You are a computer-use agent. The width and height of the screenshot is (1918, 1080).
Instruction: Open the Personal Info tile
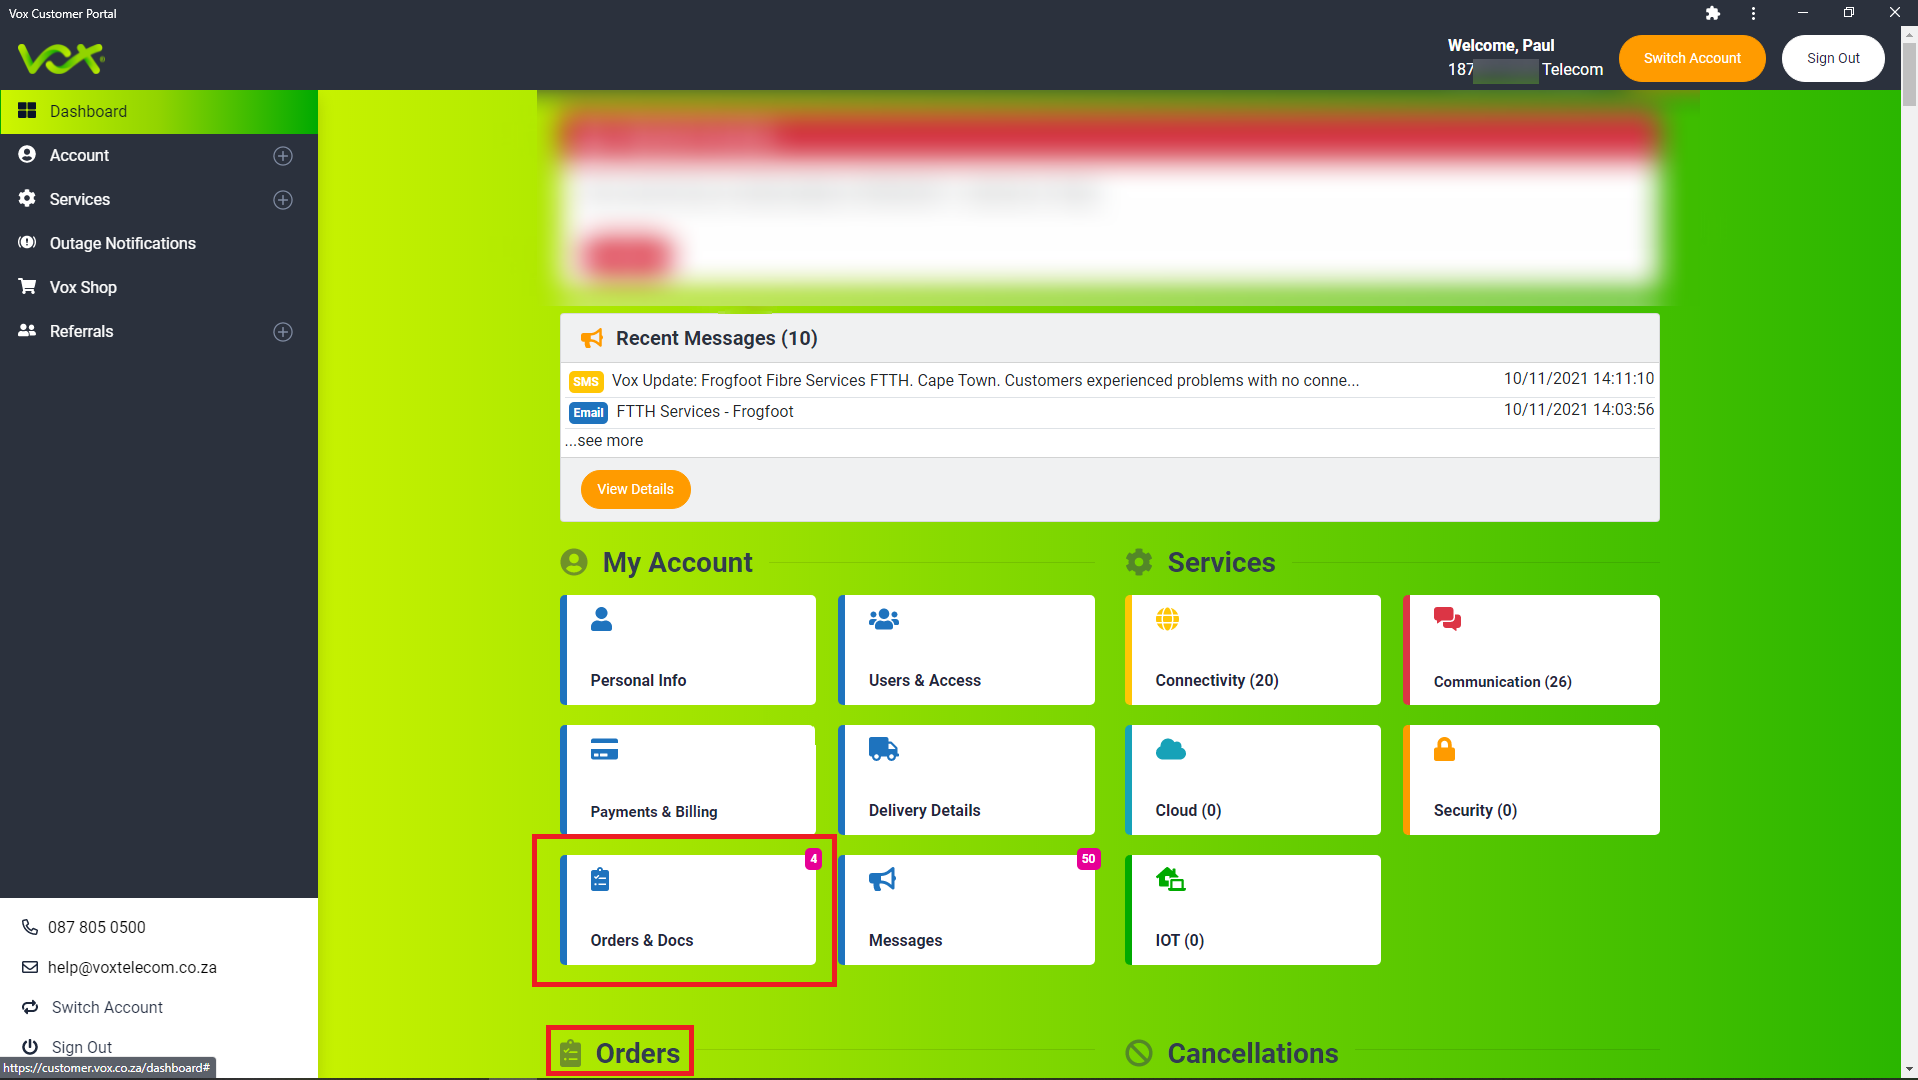point(688,650)
